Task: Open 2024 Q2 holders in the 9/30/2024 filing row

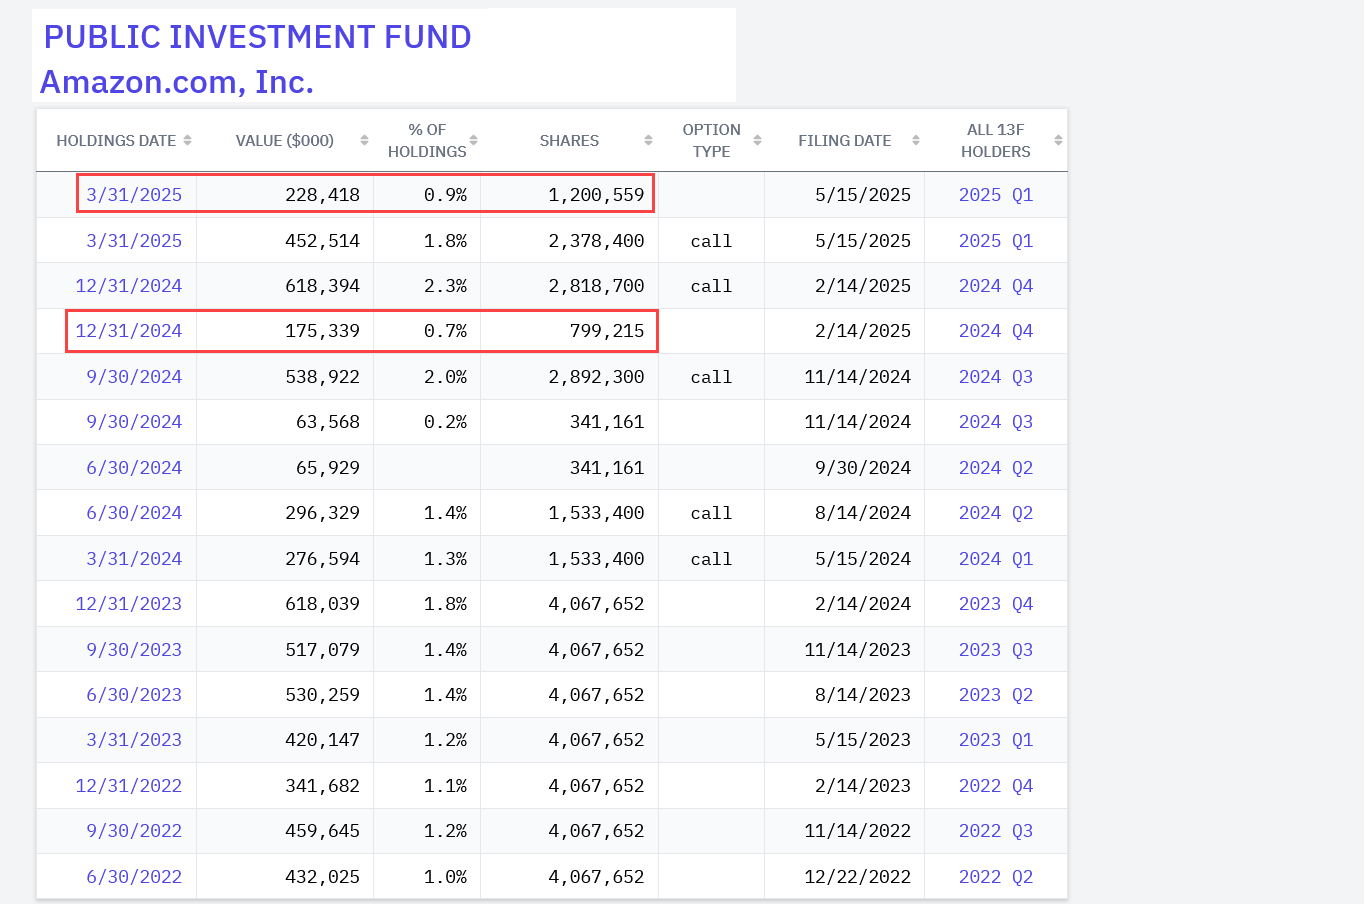Action: coord(996,468)
